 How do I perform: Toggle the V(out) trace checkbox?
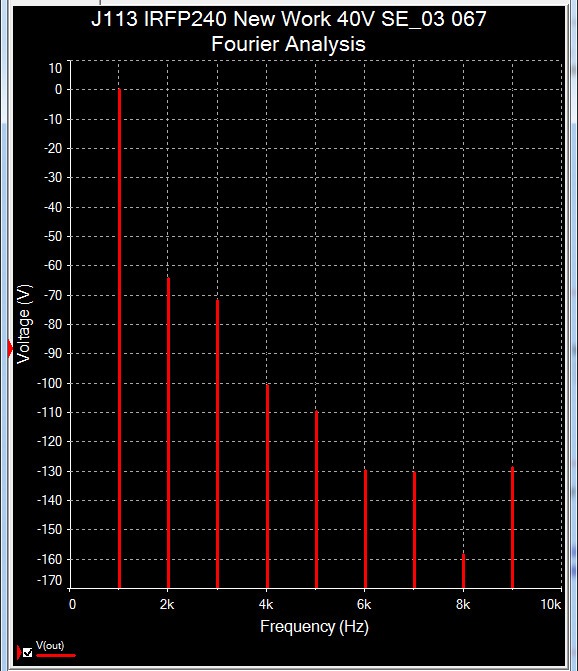click(27, 652)
